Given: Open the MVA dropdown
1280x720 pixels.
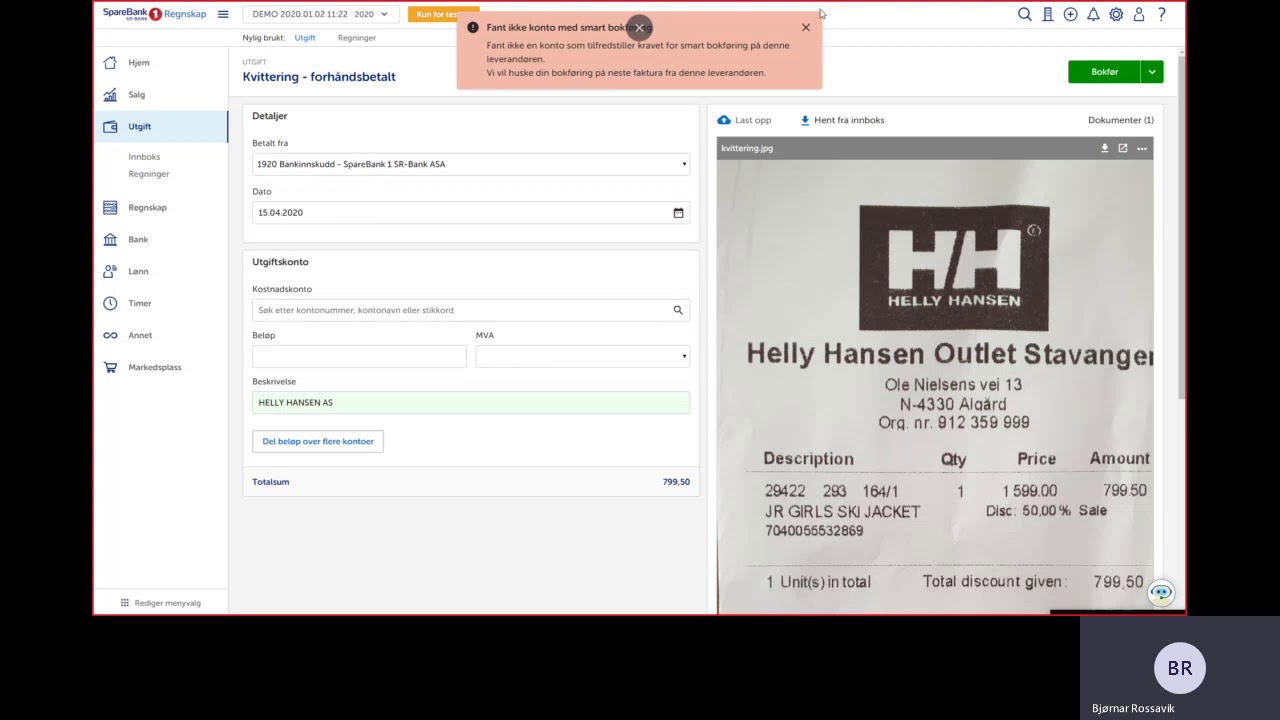Looking at the screenshot, I should coord(583,356).
